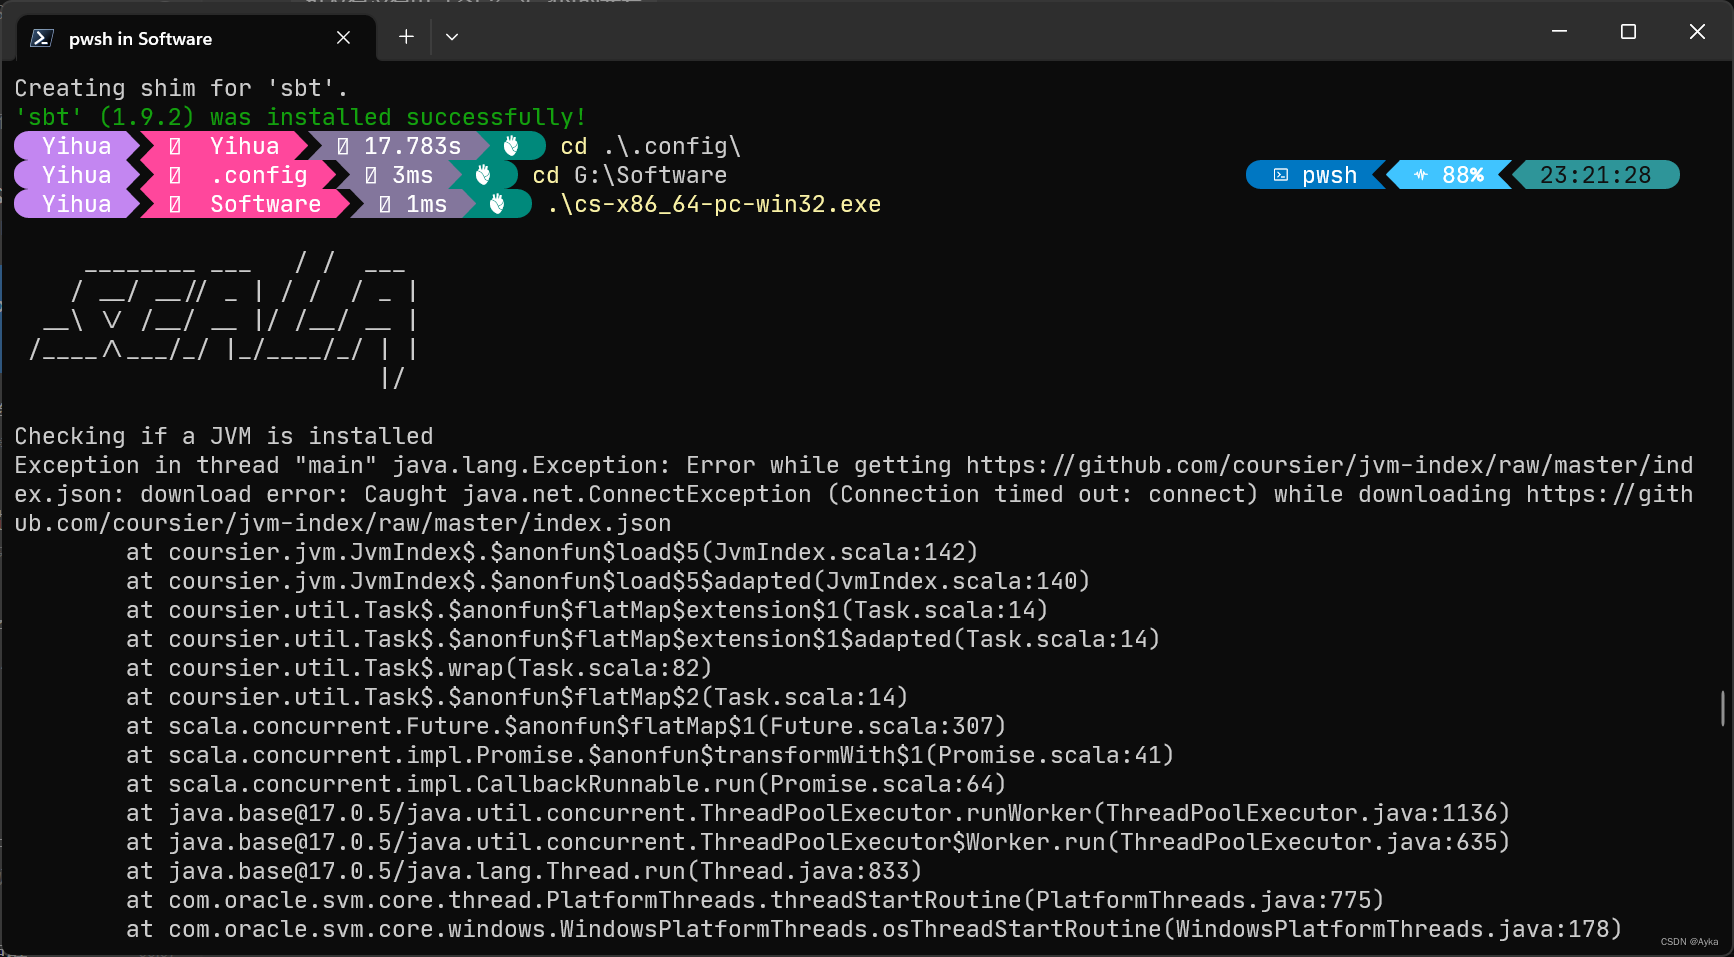Click the folder icon before '.config'
The width and height of the screenshot is (1734, 957).
coord(175,176)
